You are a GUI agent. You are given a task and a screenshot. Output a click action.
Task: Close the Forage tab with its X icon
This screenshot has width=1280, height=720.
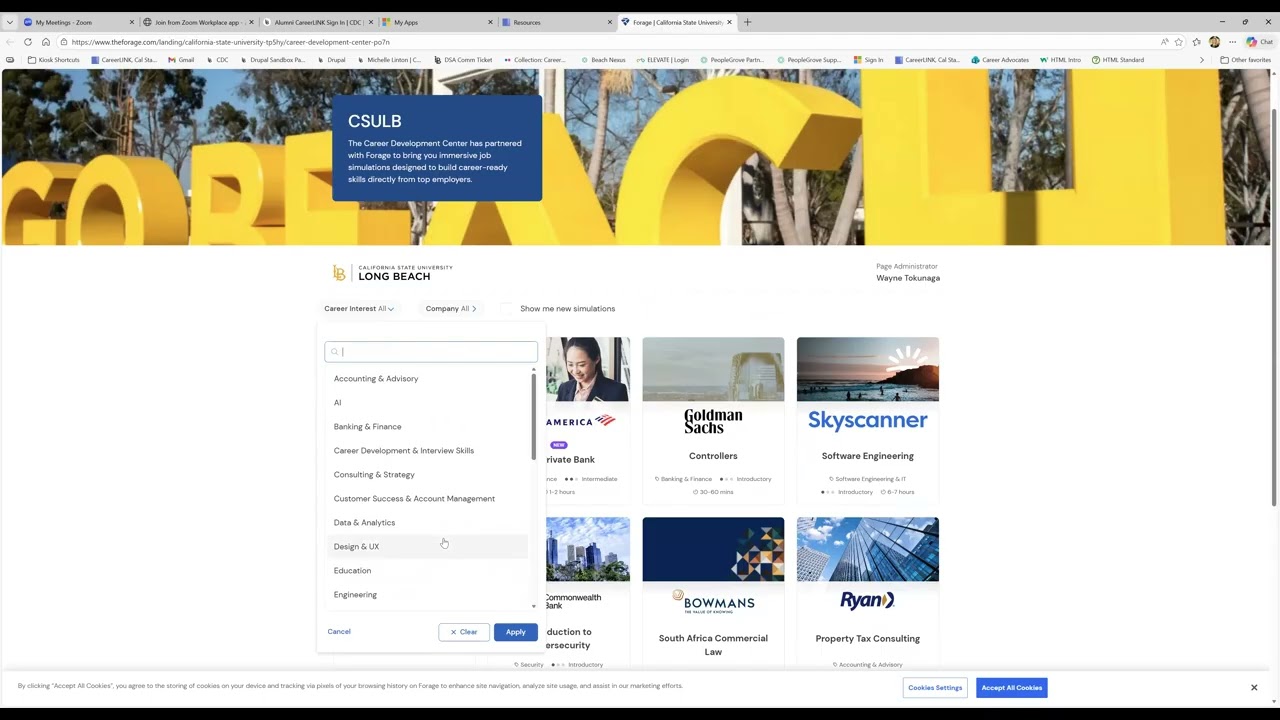click(x=730, y=22)
